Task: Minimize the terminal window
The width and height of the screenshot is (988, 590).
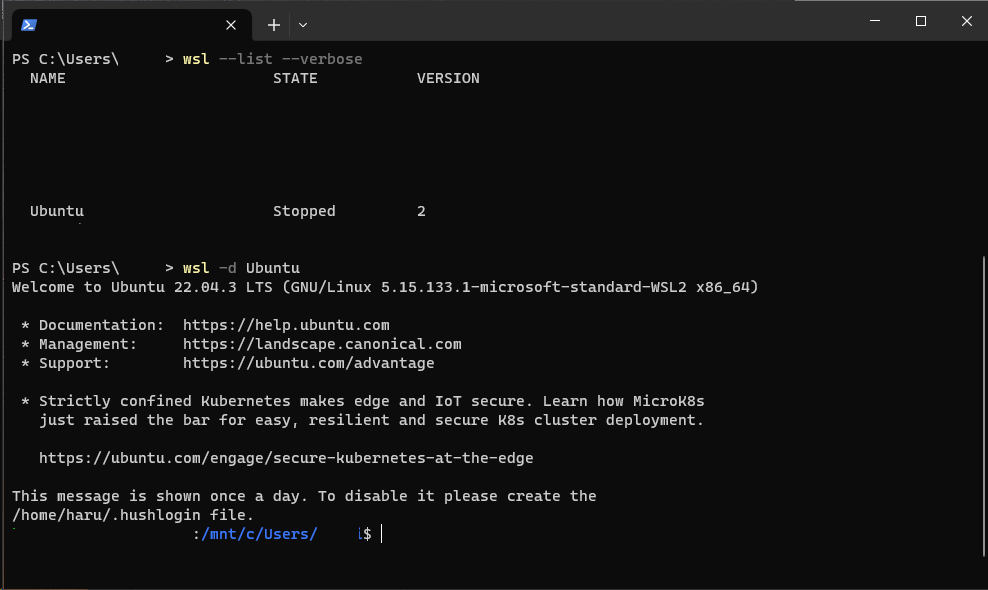Action: coord(875,21)
